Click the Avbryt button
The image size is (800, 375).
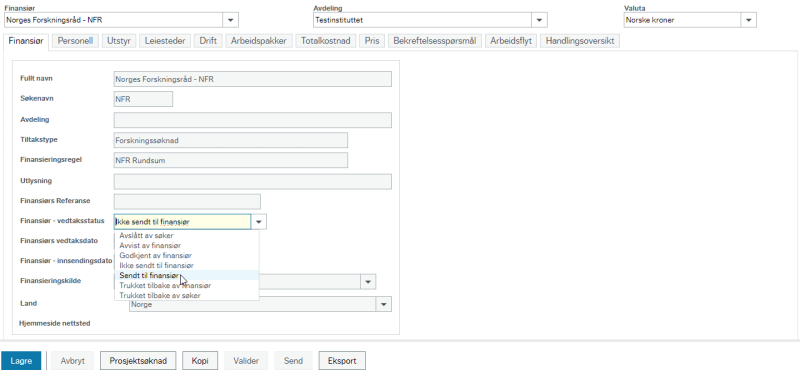73,361
